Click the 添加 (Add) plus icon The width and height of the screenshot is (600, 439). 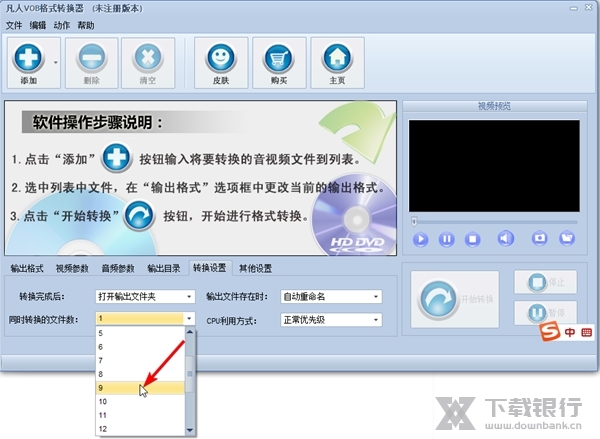[28, 58]
